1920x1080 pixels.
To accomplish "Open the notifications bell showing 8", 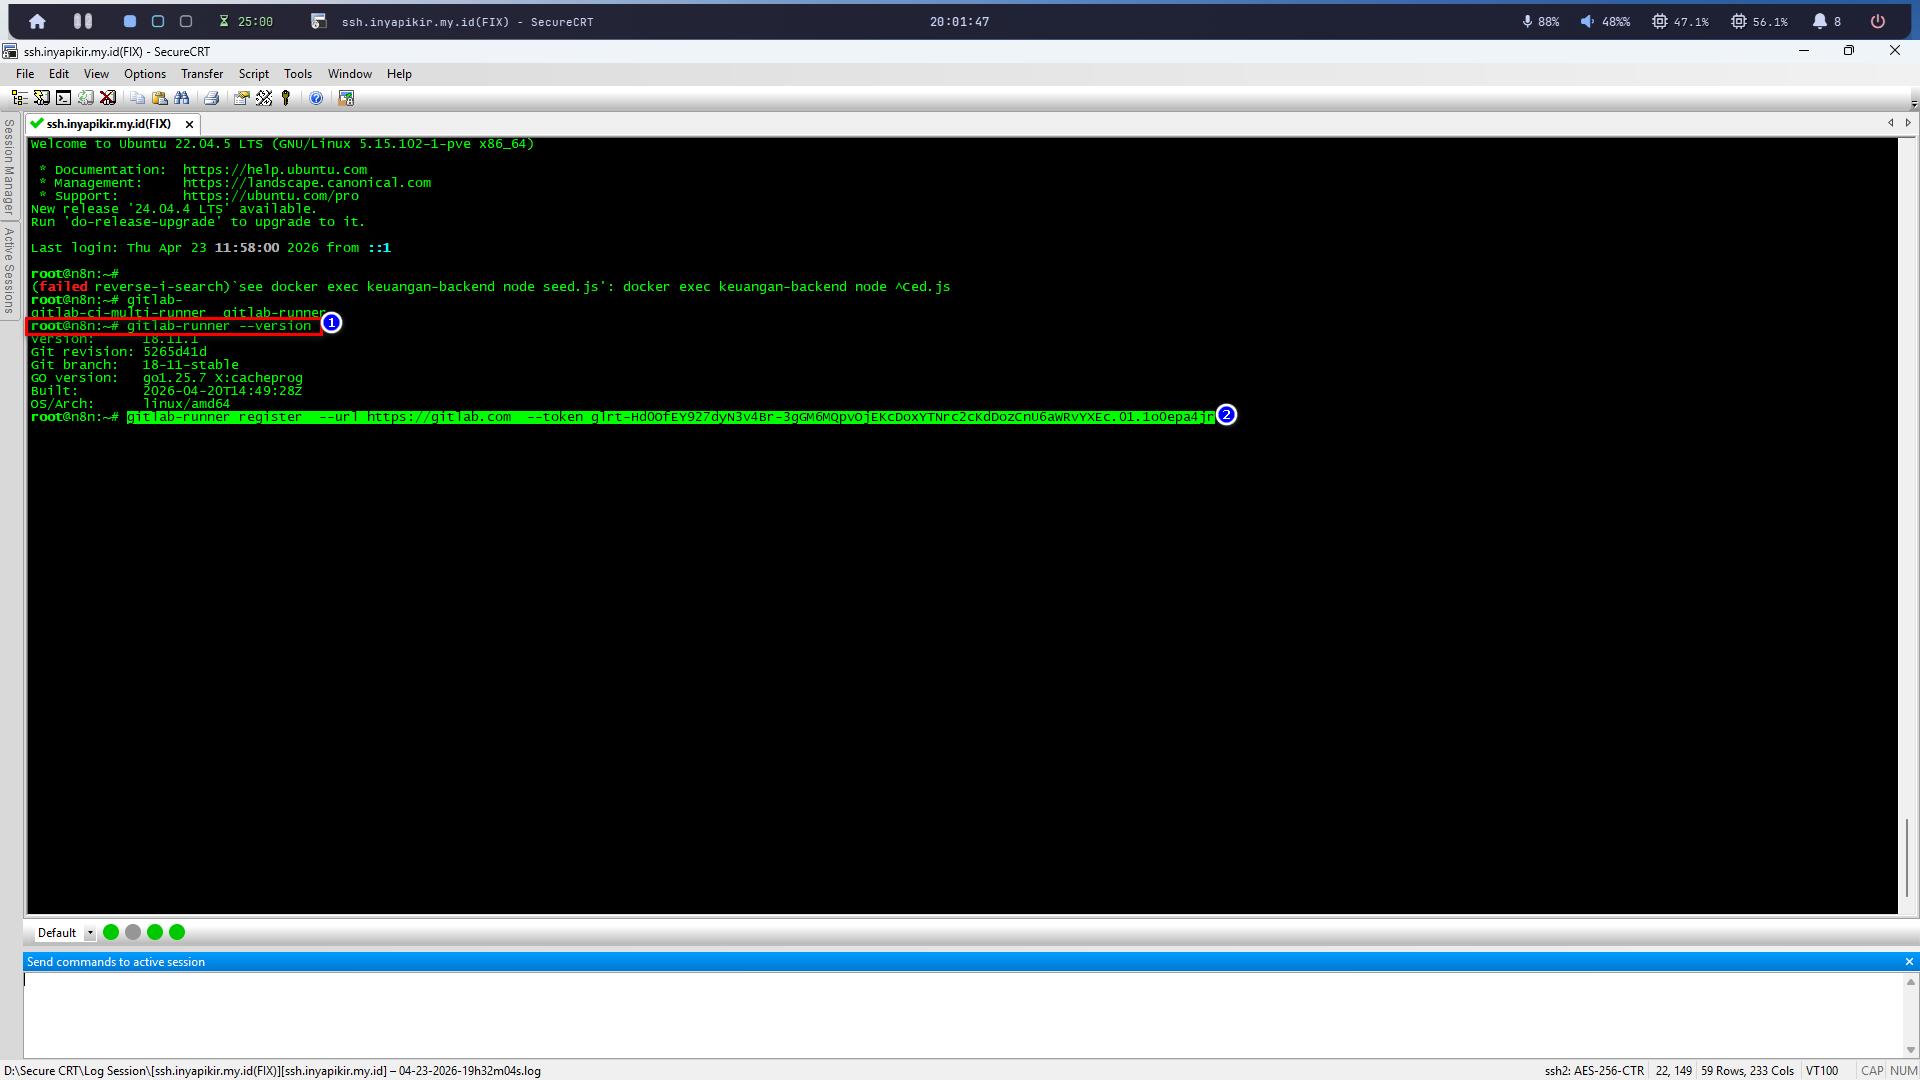I will [x=1827, y=21].
